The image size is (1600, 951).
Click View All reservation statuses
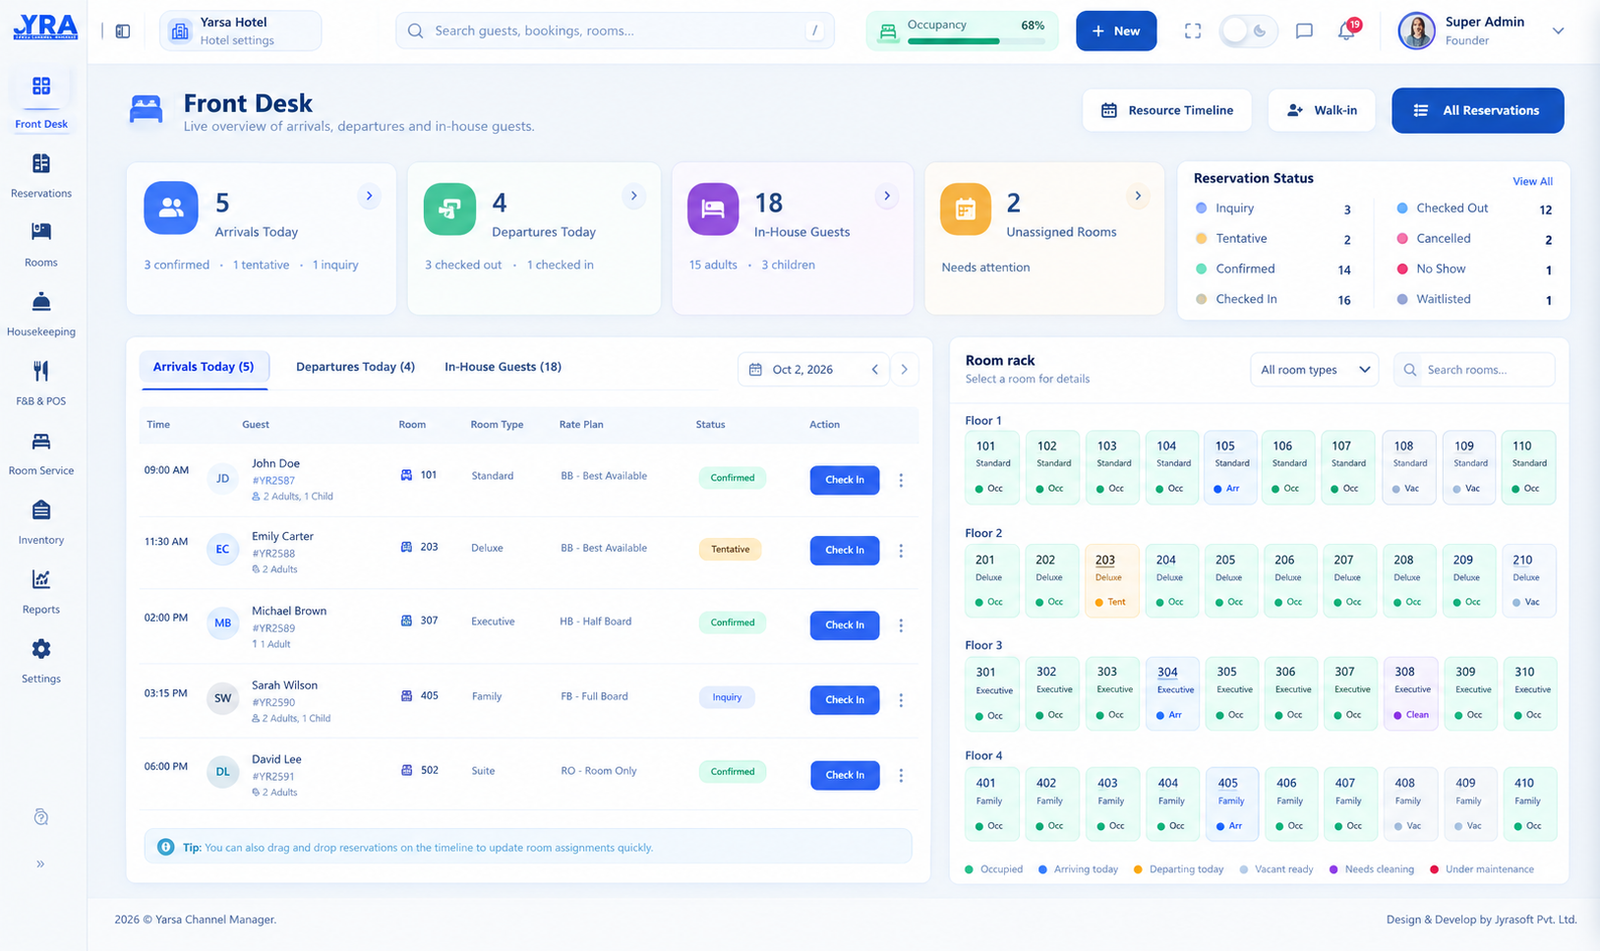tap(1532, 181)
